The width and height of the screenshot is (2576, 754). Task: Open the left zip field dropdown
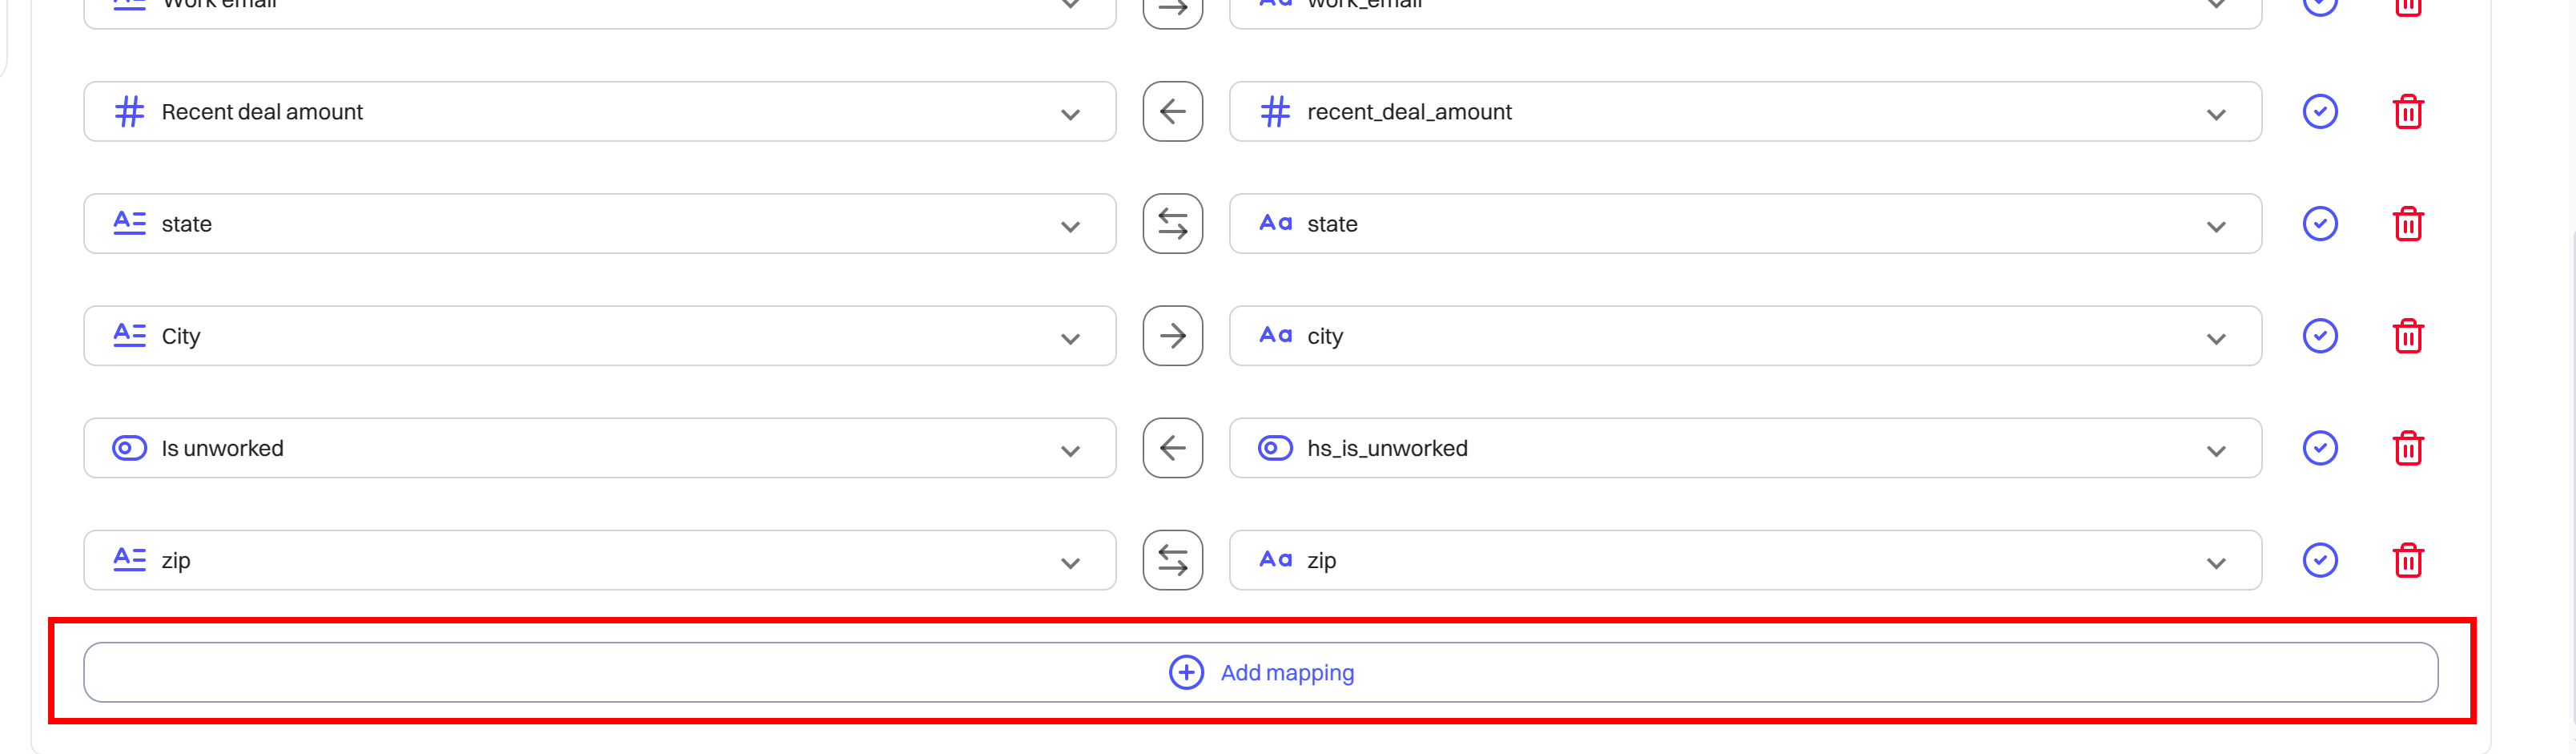click(x=600, y=560)
